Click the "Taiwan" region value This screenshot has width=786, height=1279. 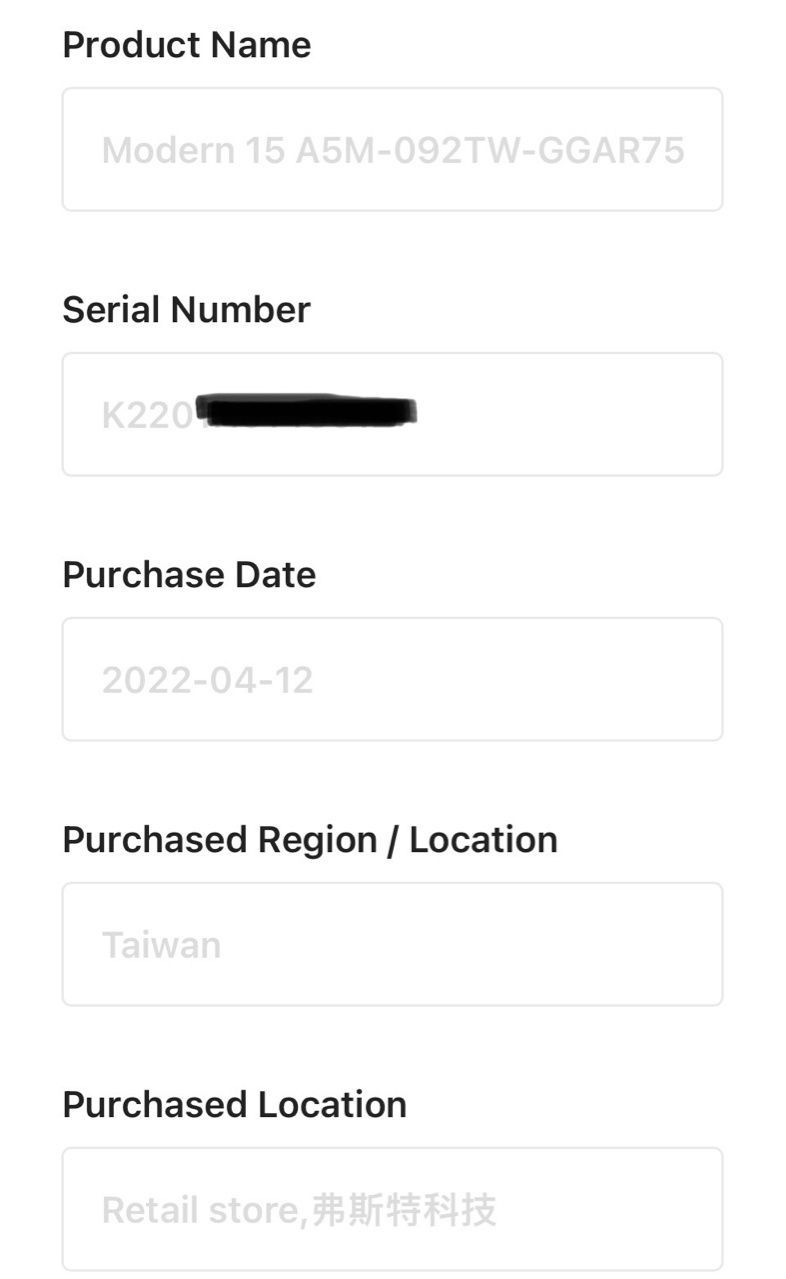(161, 945)
